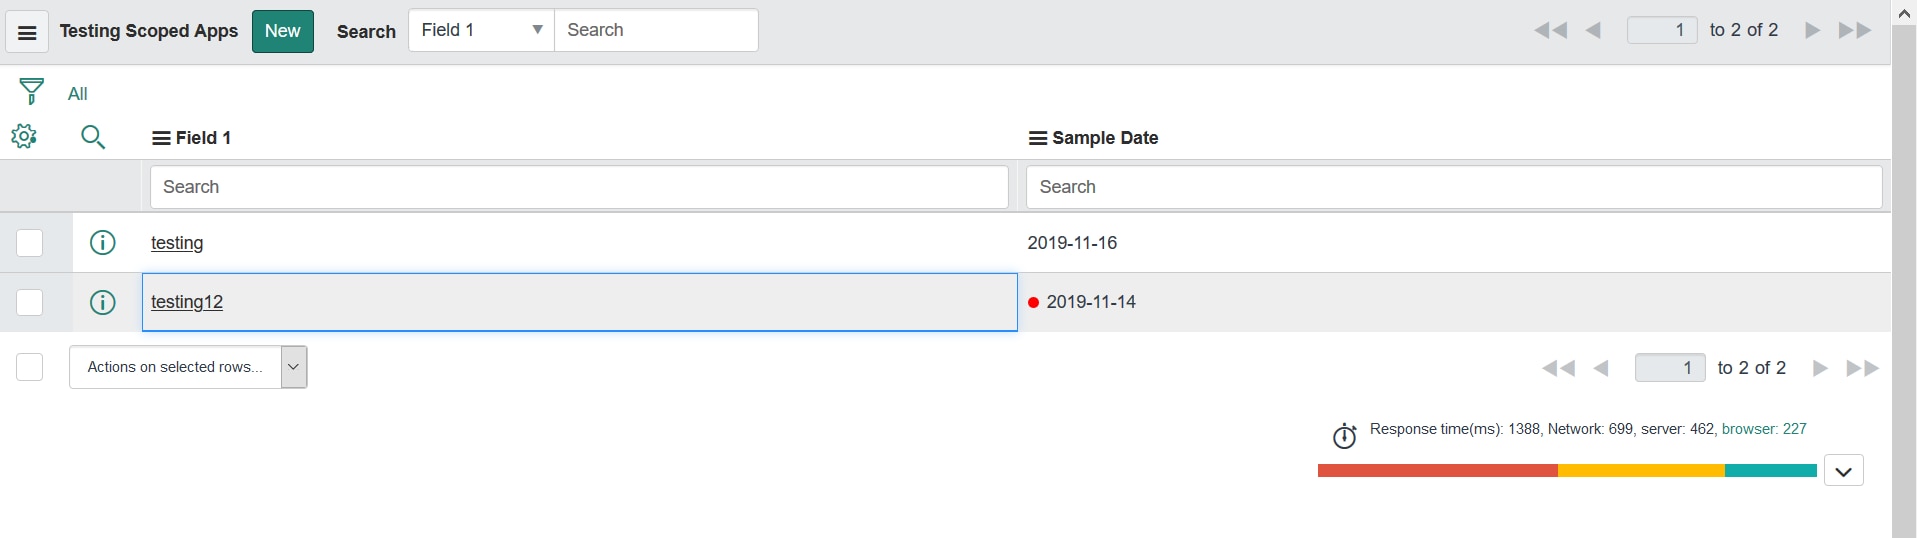Open the list context hamburger menu
The image size is (1917, 538).
[x=27, y=32]
